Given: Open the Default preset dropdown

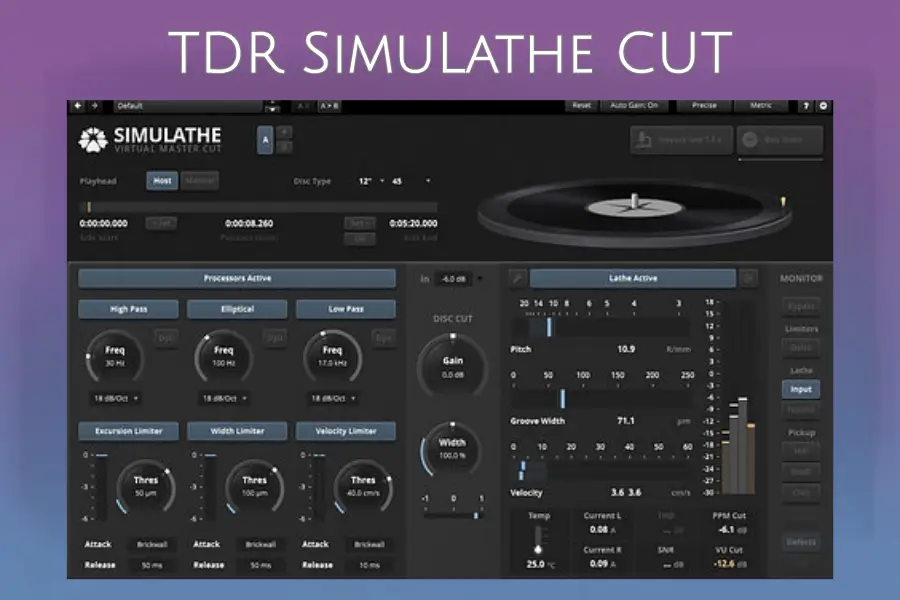Looking at the screenshot, I should (x=188, y=106).
